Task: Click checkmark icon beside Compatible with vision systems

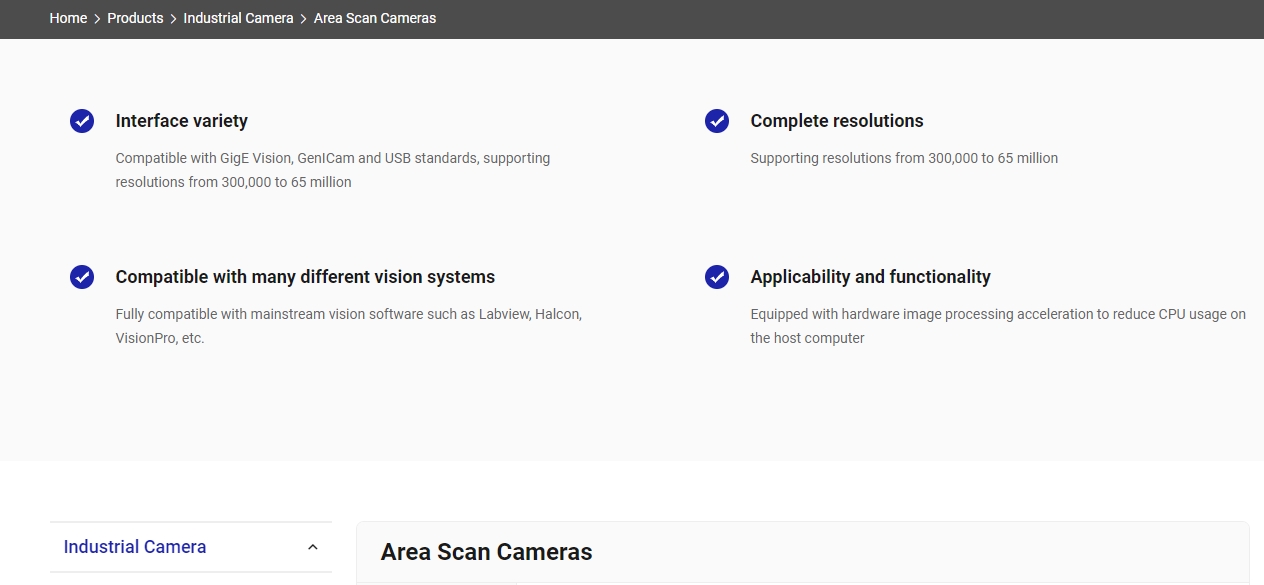Action: click(x=82, y=277)
